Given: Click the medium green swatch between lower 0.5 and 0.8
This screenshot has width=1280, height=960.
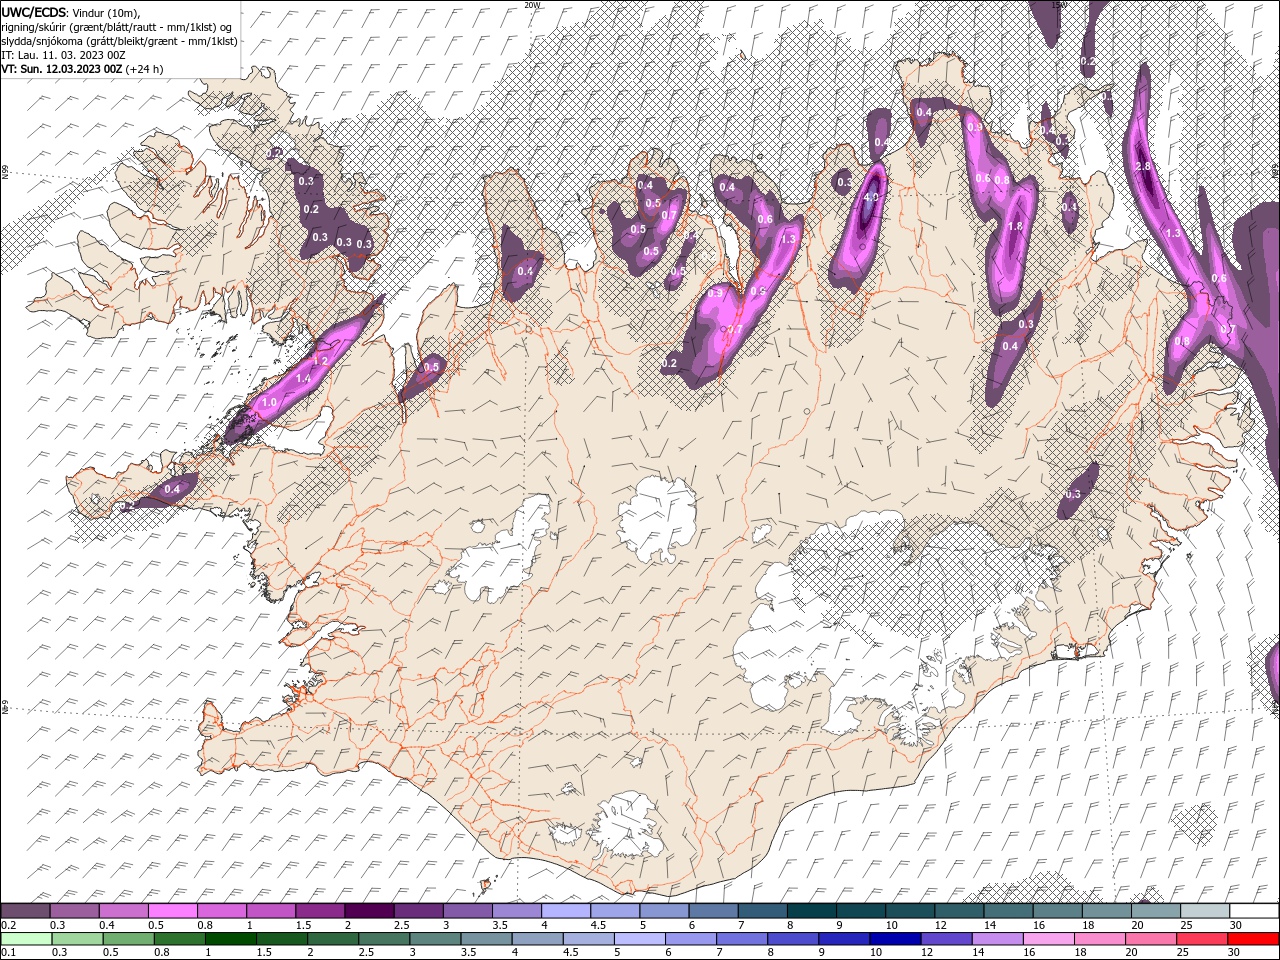Looking at the screenshot, I should 128,939.
